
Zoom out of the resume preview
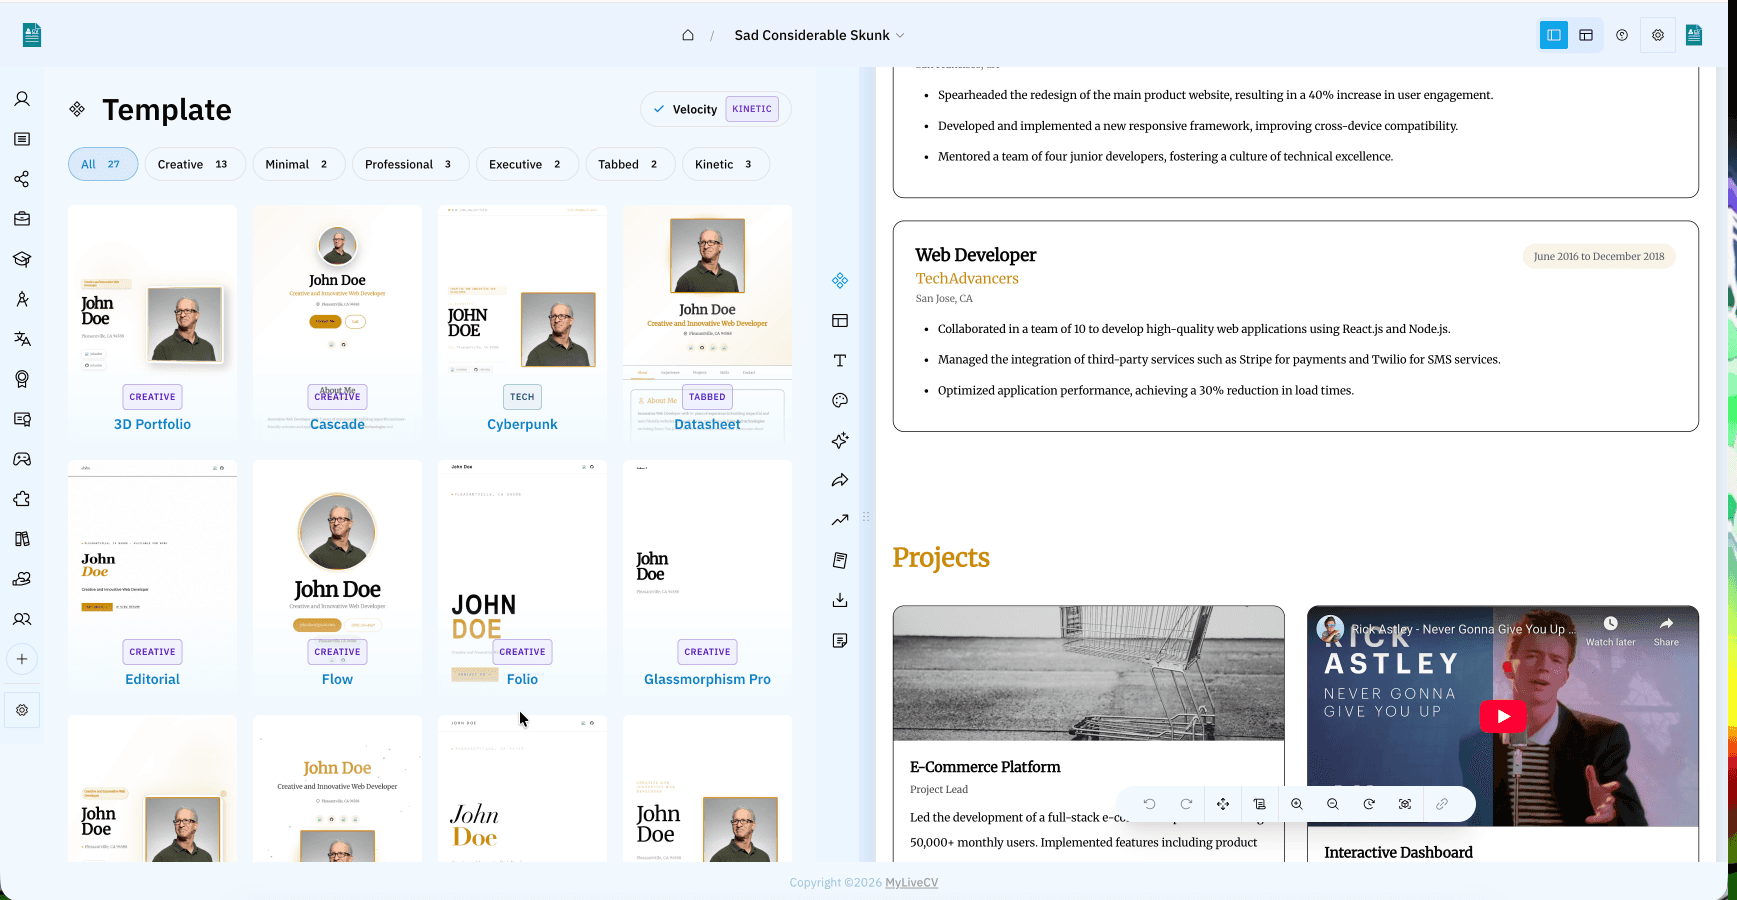click(1333, 804)
